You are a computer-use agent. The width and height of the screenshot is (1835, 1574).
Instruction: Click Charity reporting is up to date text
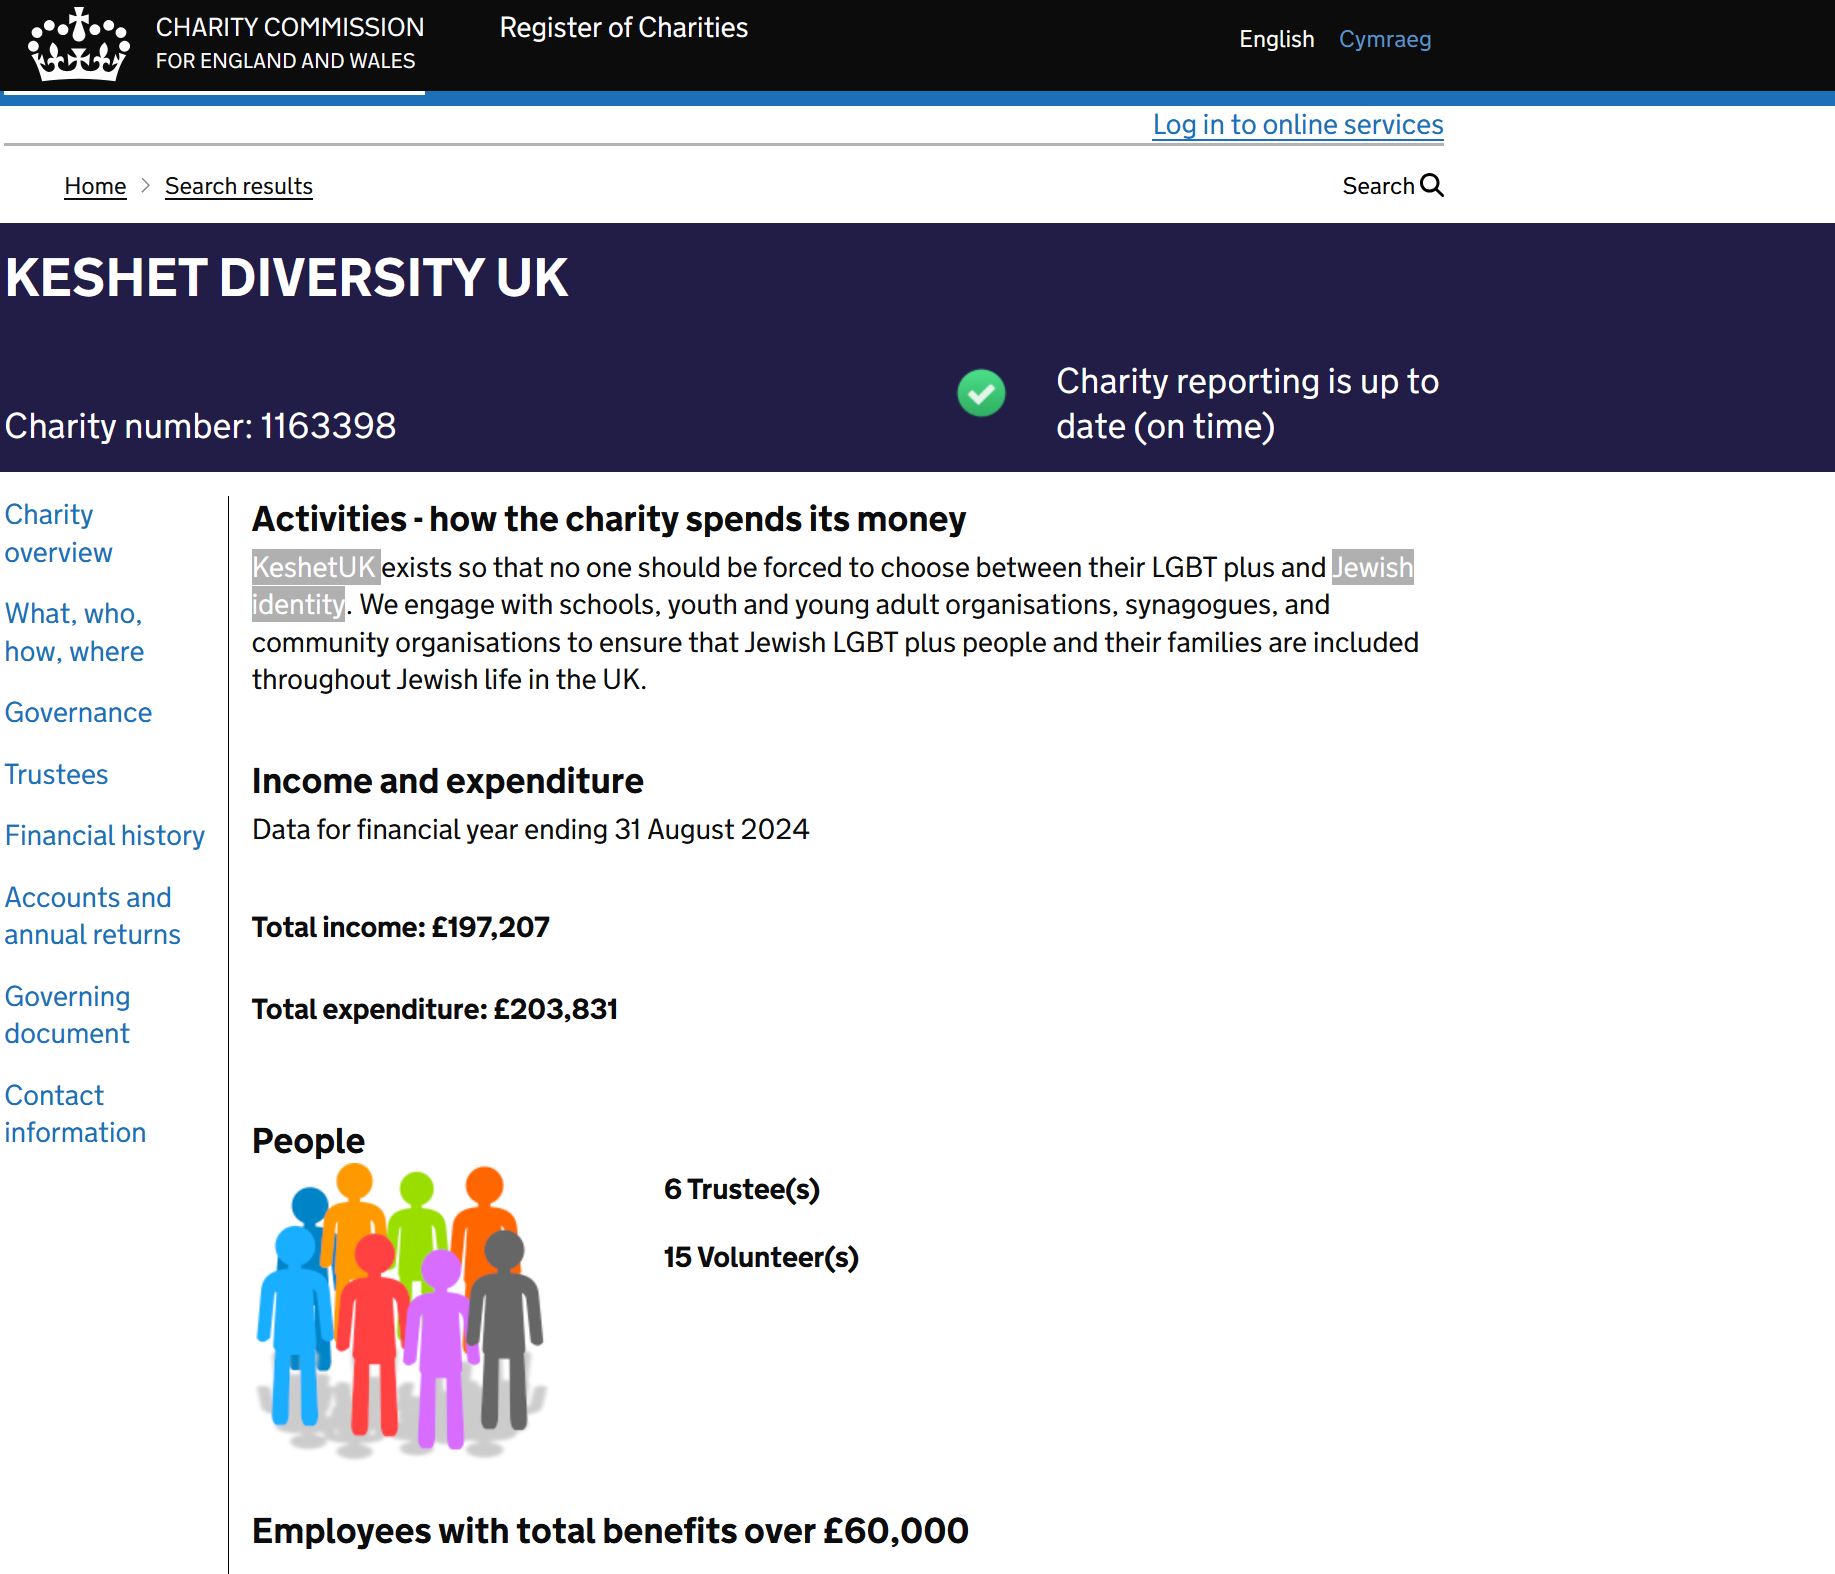coord(1248,403)
